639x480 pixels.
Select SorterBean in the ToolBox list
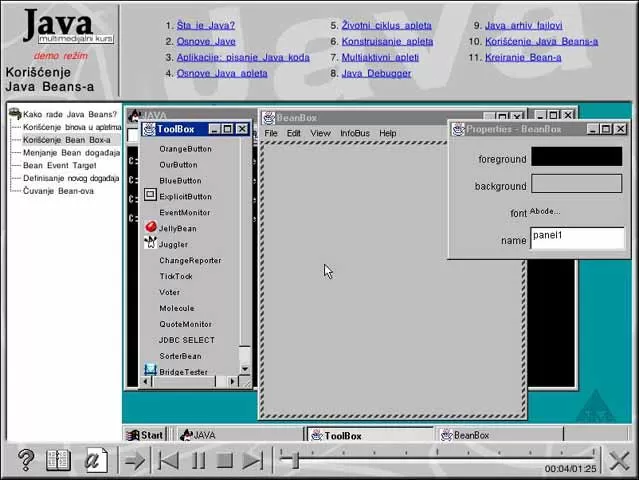(181, 356)
